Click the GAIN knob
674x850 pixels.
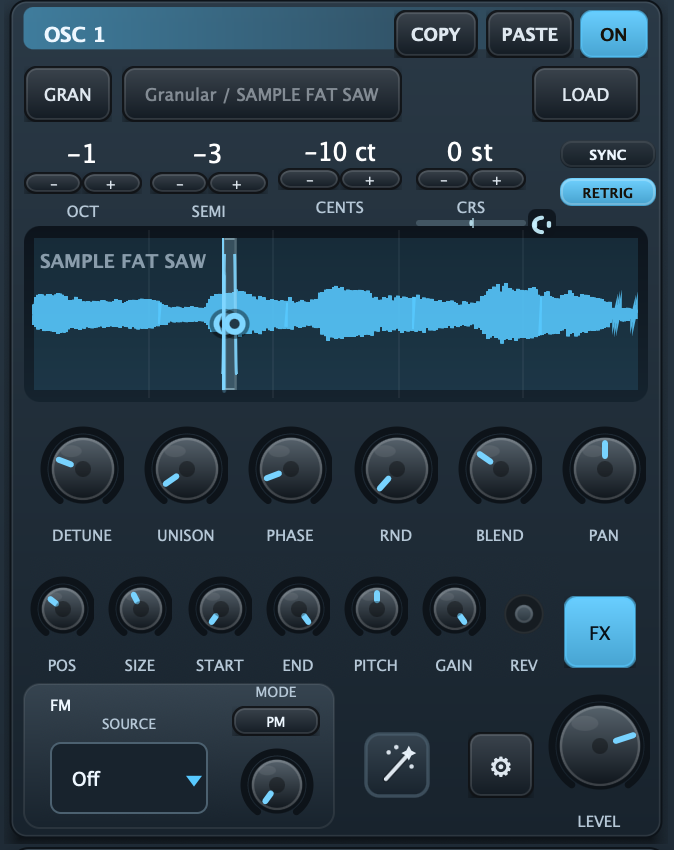click(x=454, y=608)
